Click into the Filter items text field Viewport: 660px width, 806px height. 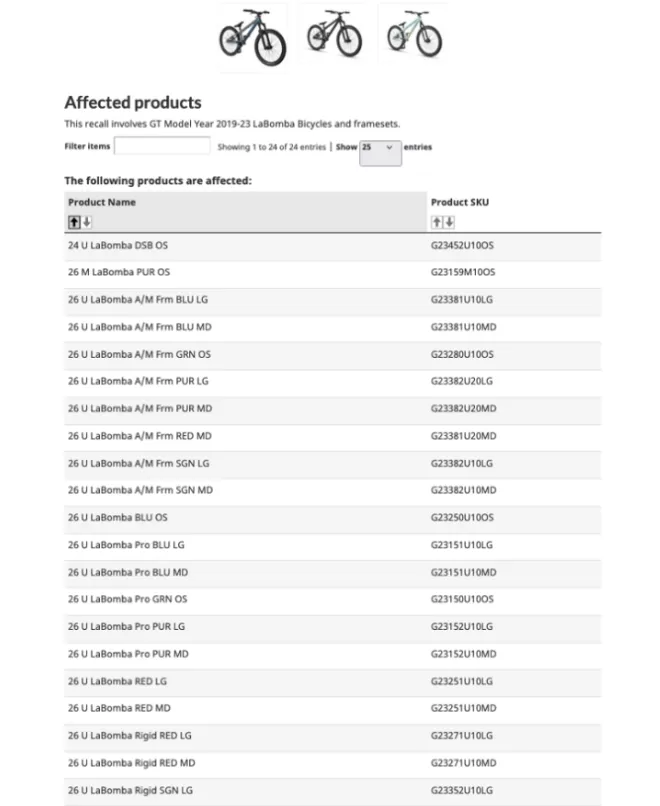coord(162,145)
